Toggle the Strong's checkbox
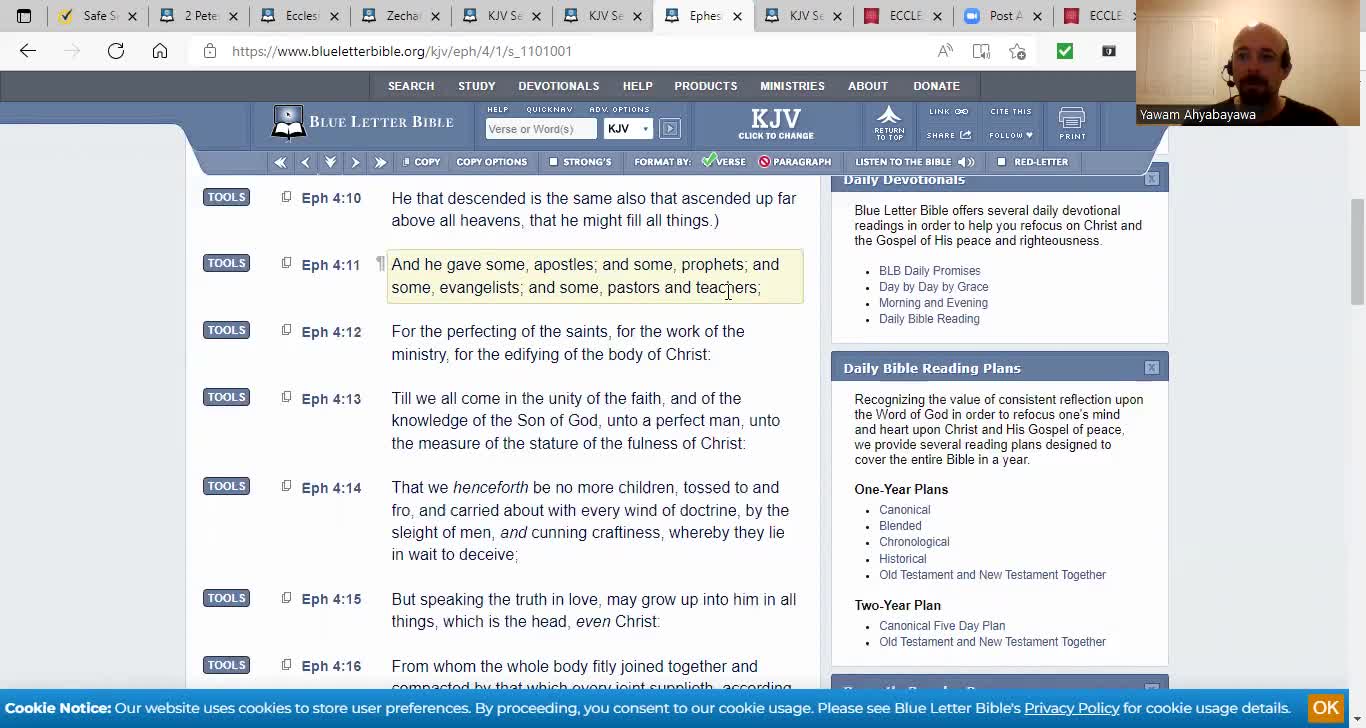 [553, 162]
